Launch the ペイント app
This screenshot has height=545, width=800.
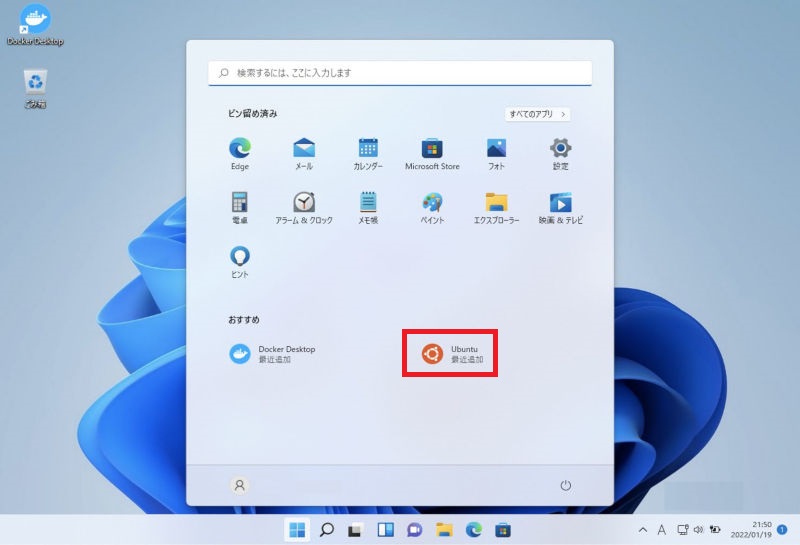pyautogui.click(x=432, y=208)
